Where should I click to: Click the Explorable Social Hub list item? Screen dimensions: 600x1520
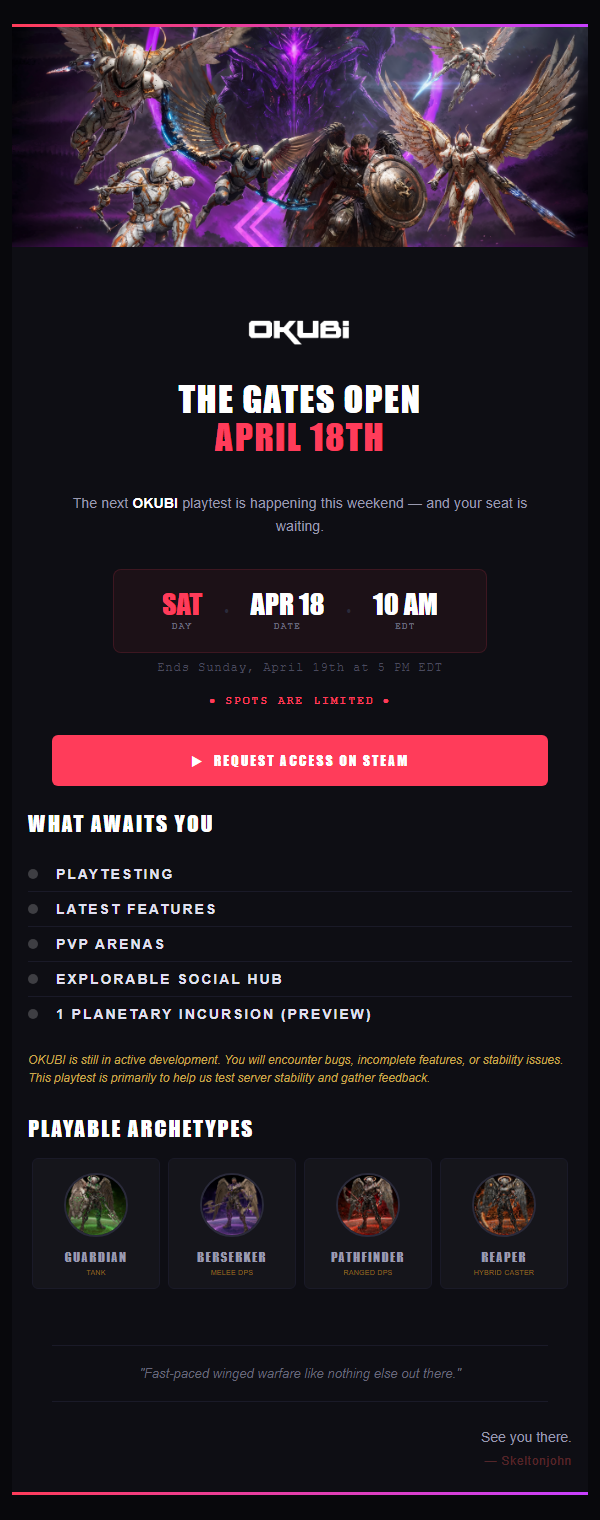[x=169, y=979]
